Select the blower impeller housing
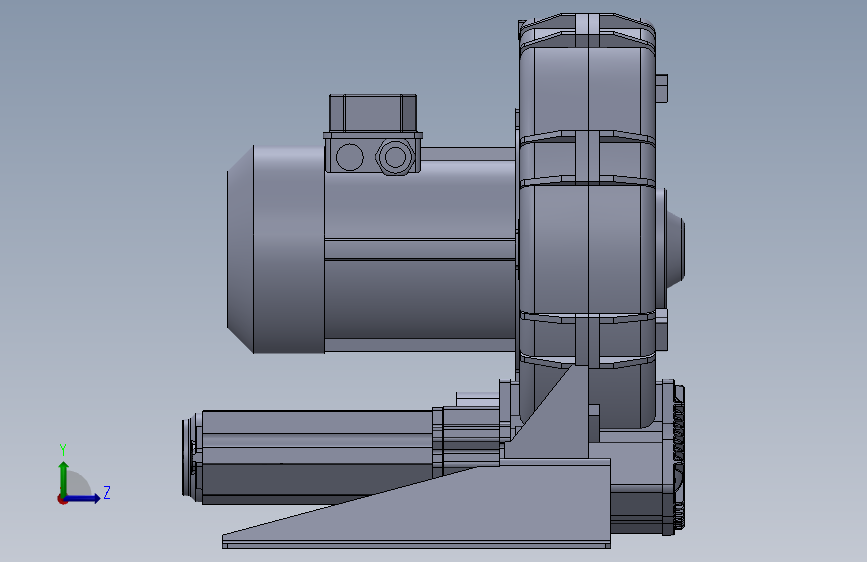The height and width of the screenshot is (562, 867). pyautogui.click(x=587, y=221)
